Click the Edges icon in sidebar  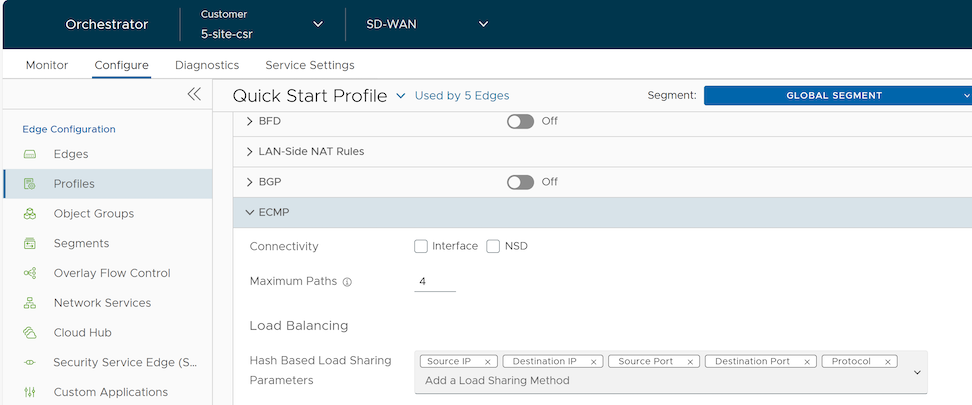pos(30,155)
